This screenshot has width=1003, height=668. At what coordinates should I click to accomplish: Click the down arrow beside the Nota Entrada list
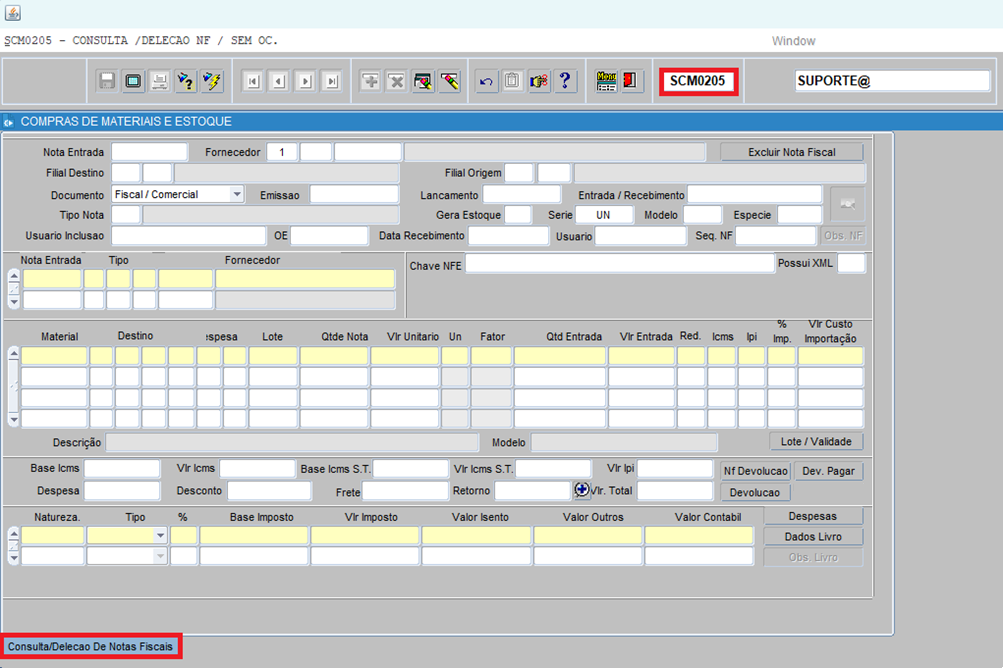pos(14,301)
